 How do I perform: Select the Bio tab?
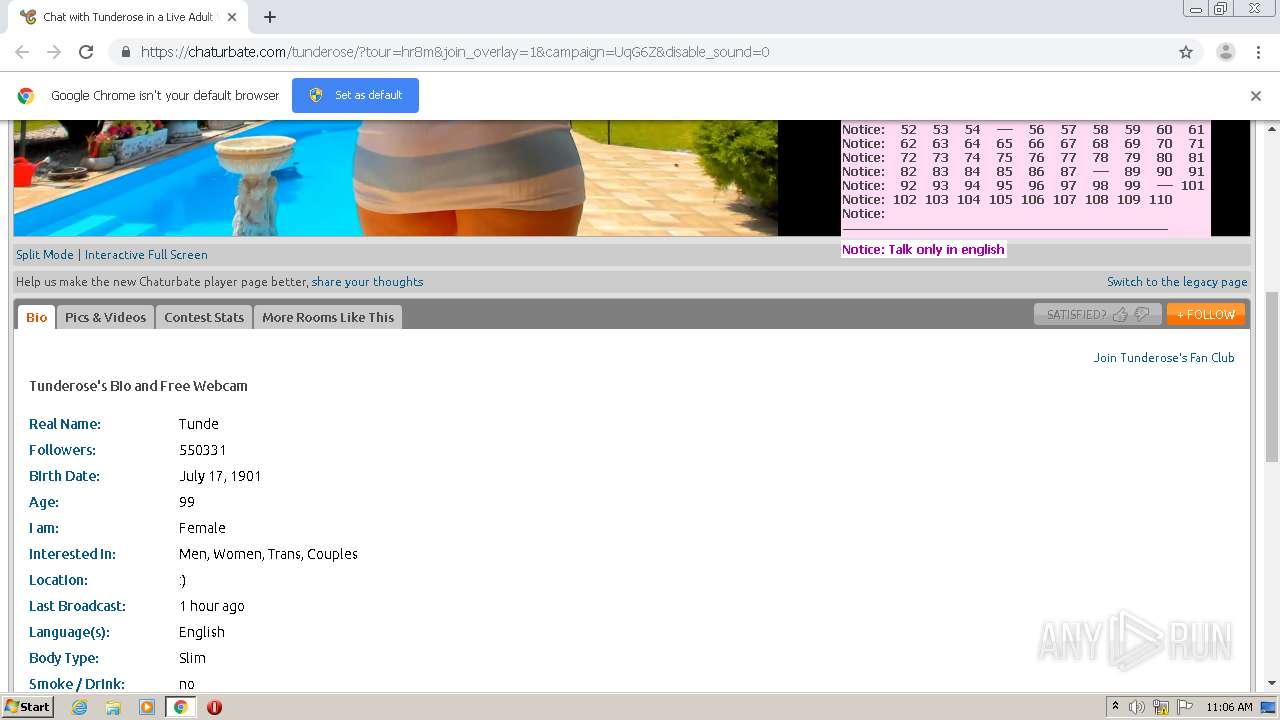tap(36, 317)
